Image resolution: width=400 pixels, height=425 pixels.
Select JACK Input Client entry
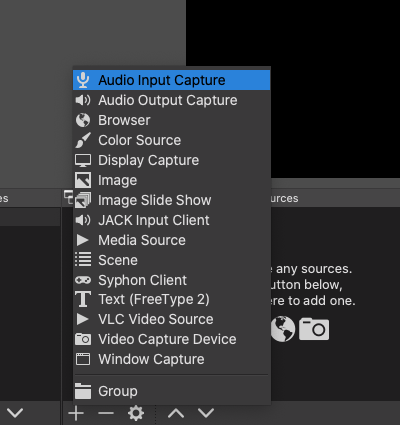tap(172, 220)
